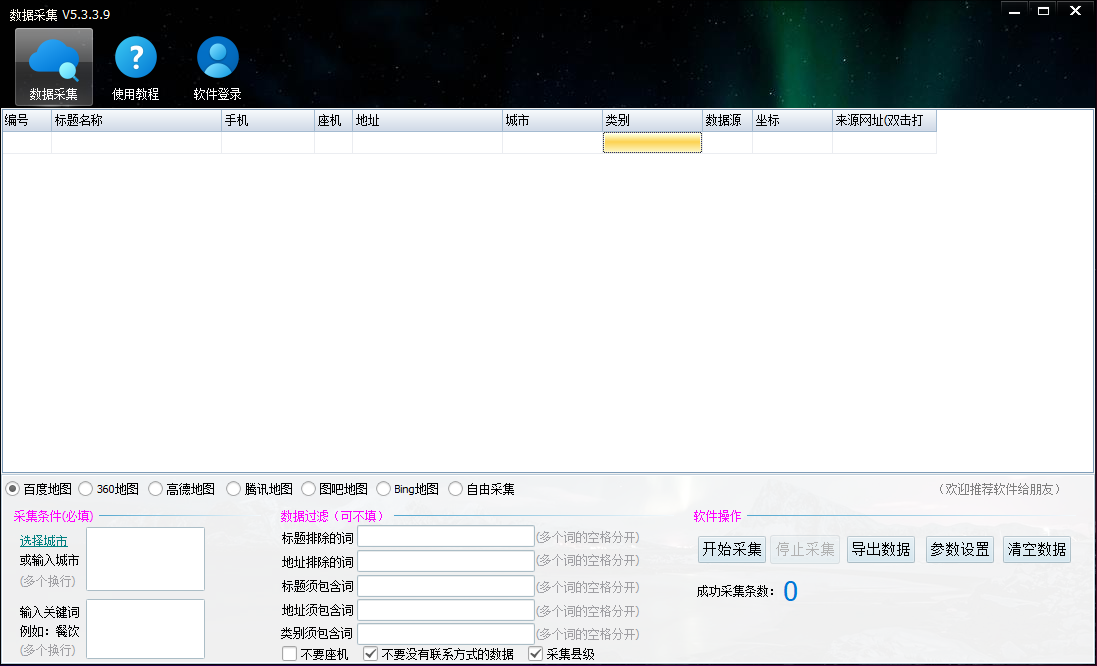Viewport: 1097px width, 666px height.
Task: Click the 选择城市 link
Action: pyautogui.click(x=43, y=541)
